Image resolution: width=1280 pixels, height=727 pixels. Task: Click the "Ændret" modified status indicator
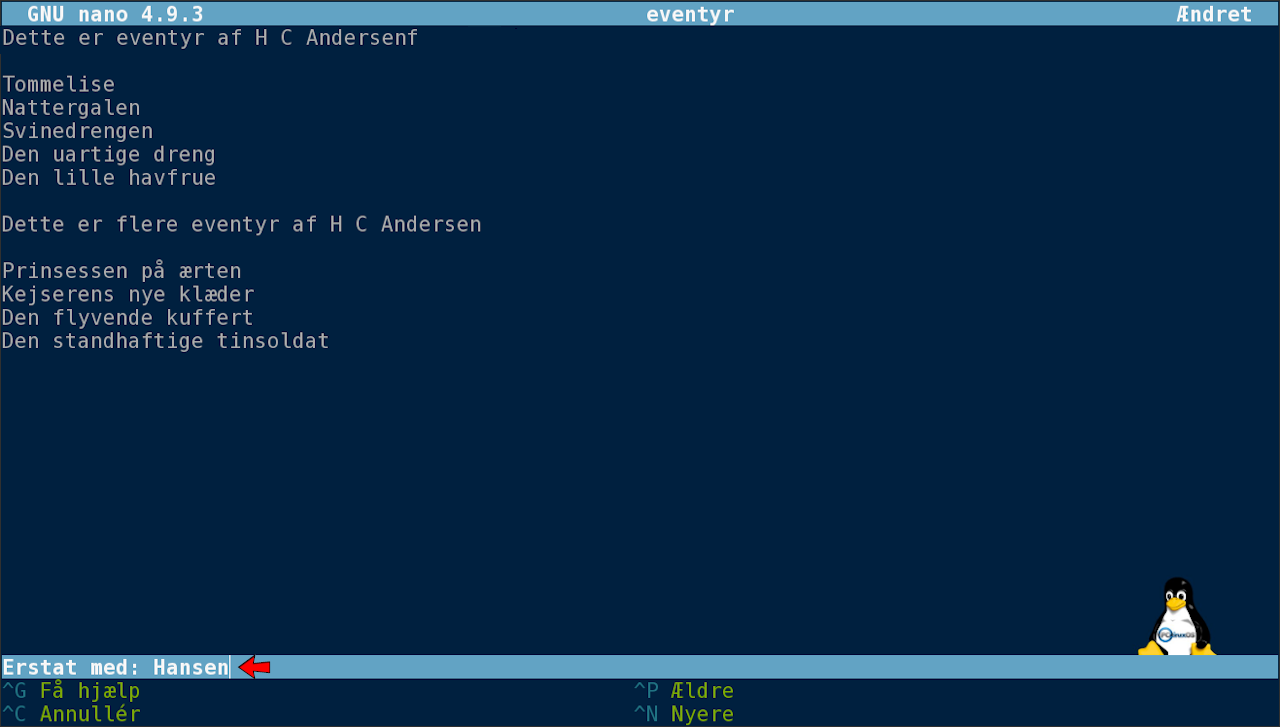[1214, 14]
